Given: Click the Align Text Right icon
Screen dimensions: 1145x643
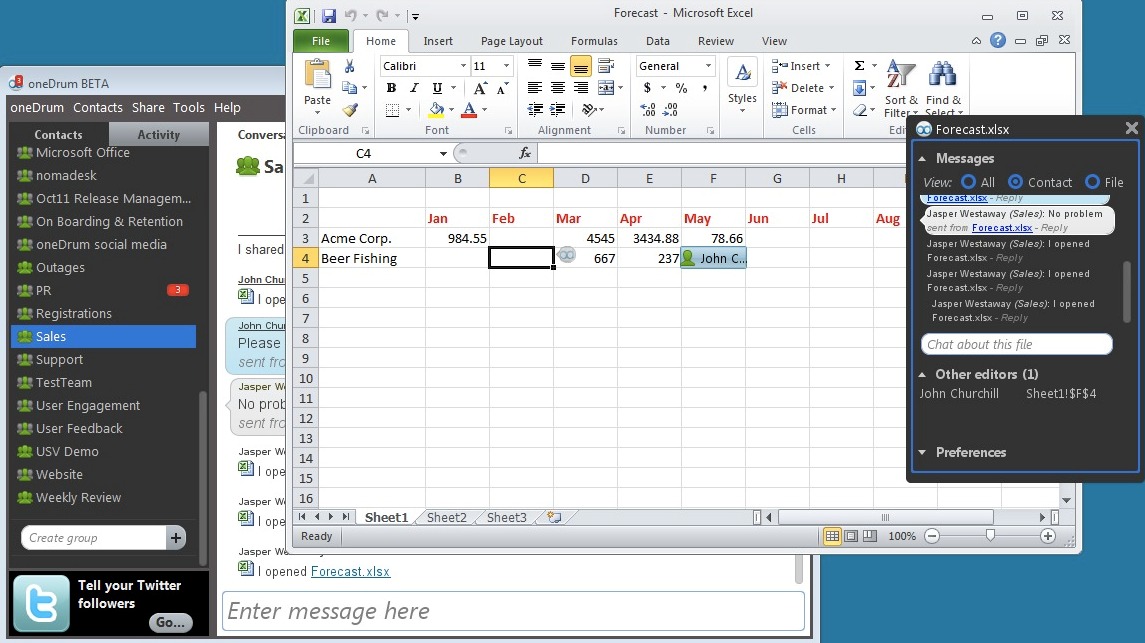Looking at the screenshot, I should 581,88.
